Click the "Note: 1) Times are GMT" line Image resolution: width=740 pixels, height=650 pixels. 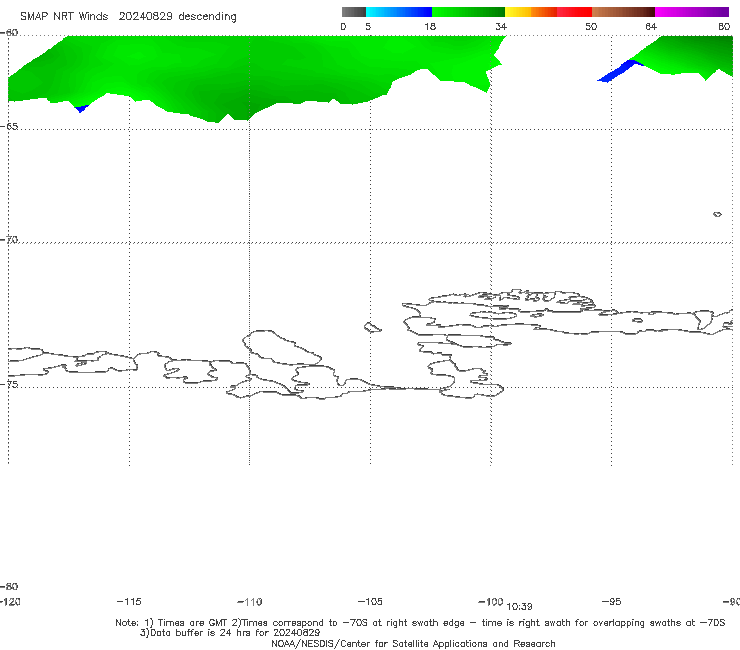(x=420, y=623)
